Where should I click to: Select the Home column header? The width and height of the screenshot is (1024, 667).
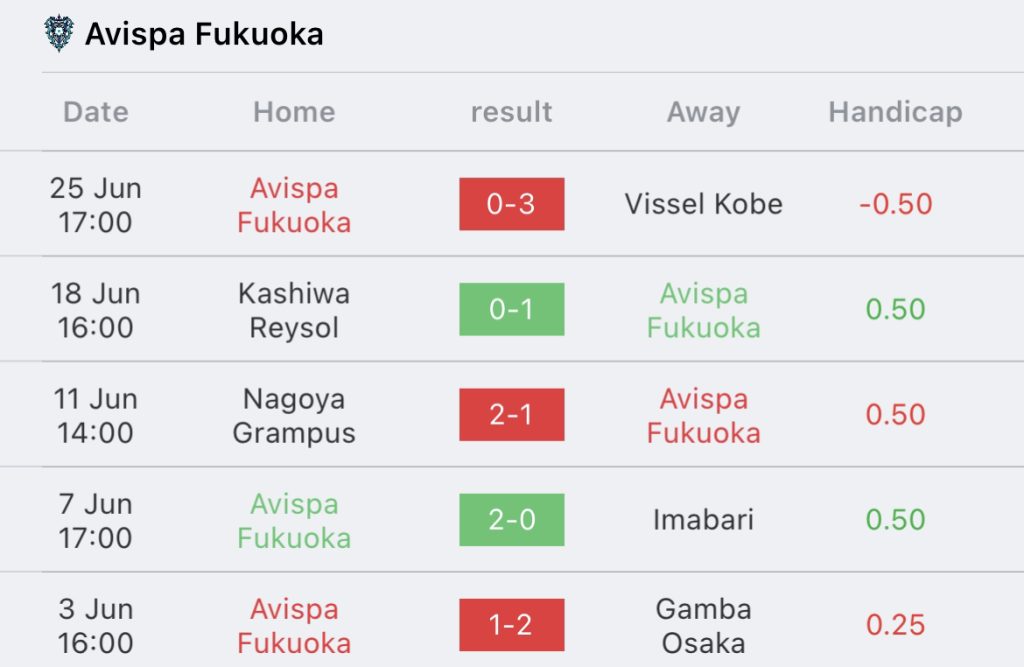[x=294, y=112]
